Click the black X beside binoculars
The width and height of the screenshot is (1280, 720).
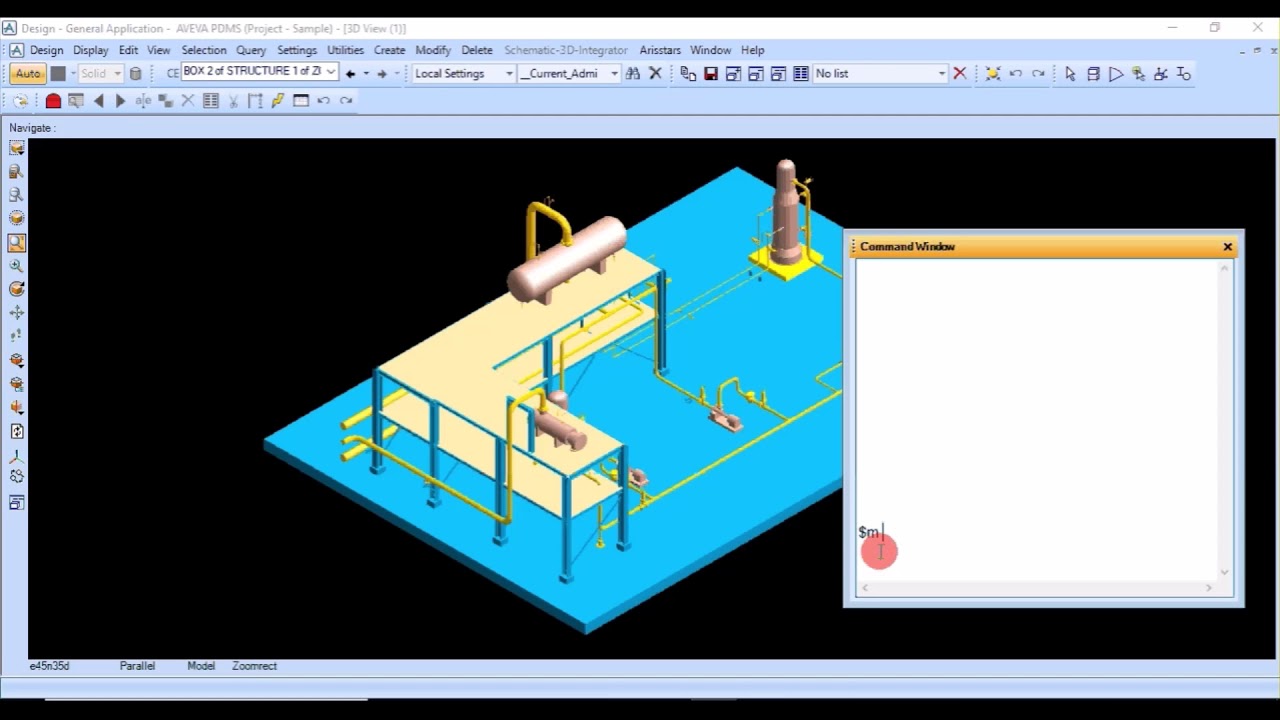coord(655,74)
